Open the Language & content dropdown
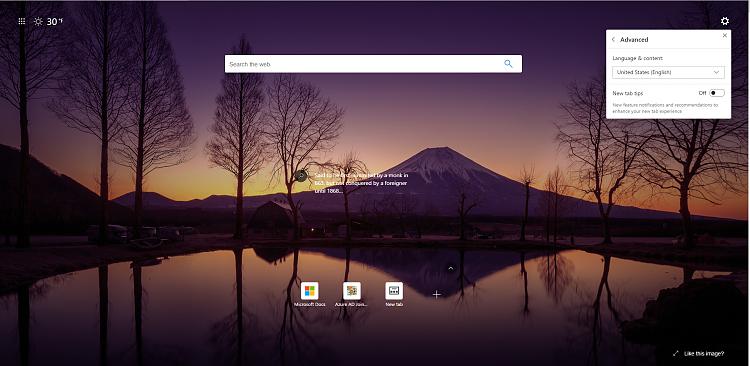Viewport: 750px width, 366px height. (x=668, y=72)
